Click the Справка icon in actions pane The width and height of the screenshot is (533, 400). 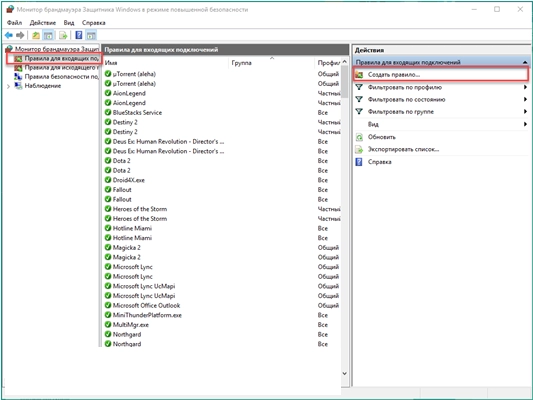click(359, 162)
